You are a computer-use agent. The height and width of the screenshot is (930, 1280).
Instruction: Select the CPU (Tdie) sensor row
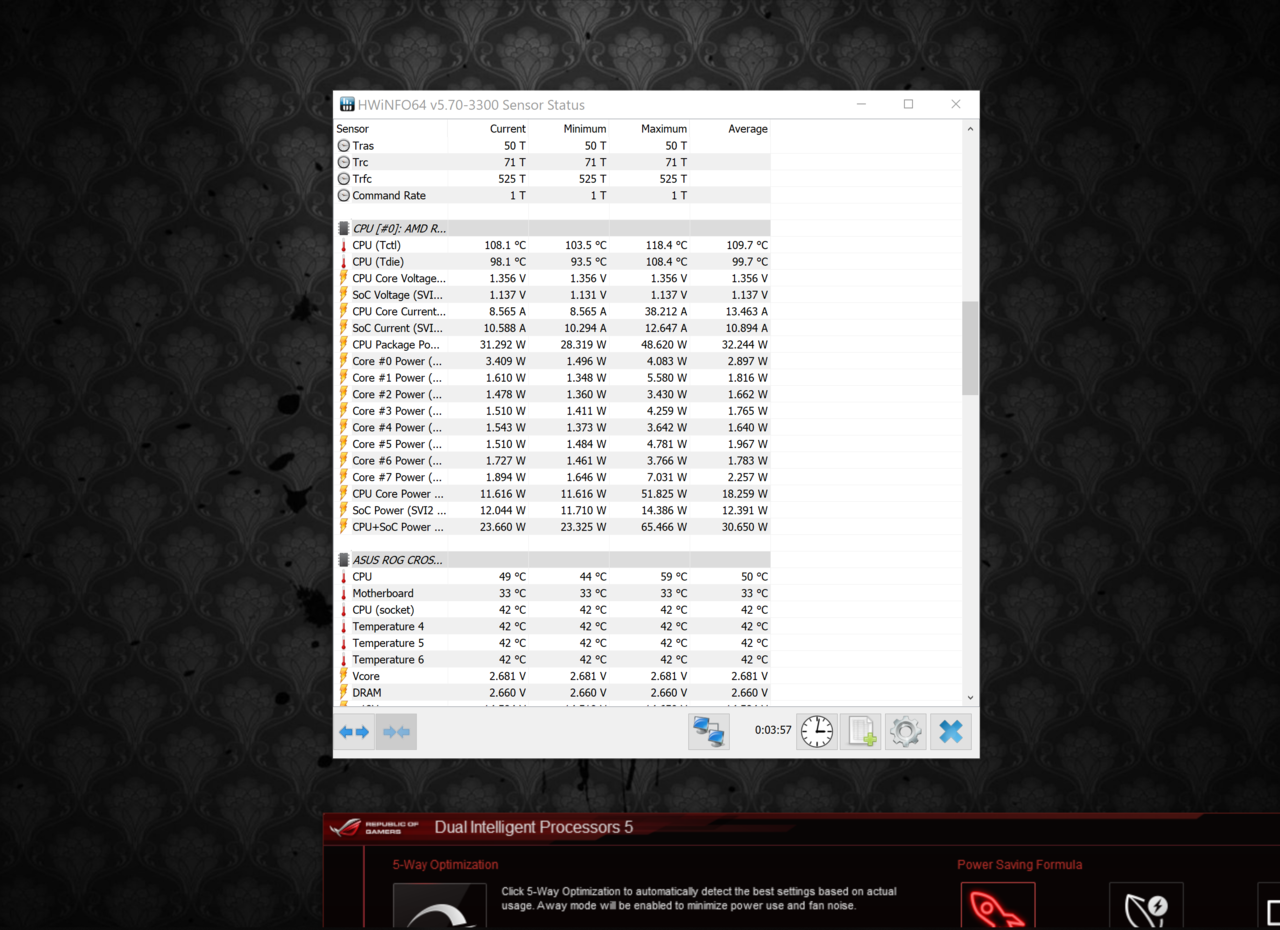pos(552,262)
